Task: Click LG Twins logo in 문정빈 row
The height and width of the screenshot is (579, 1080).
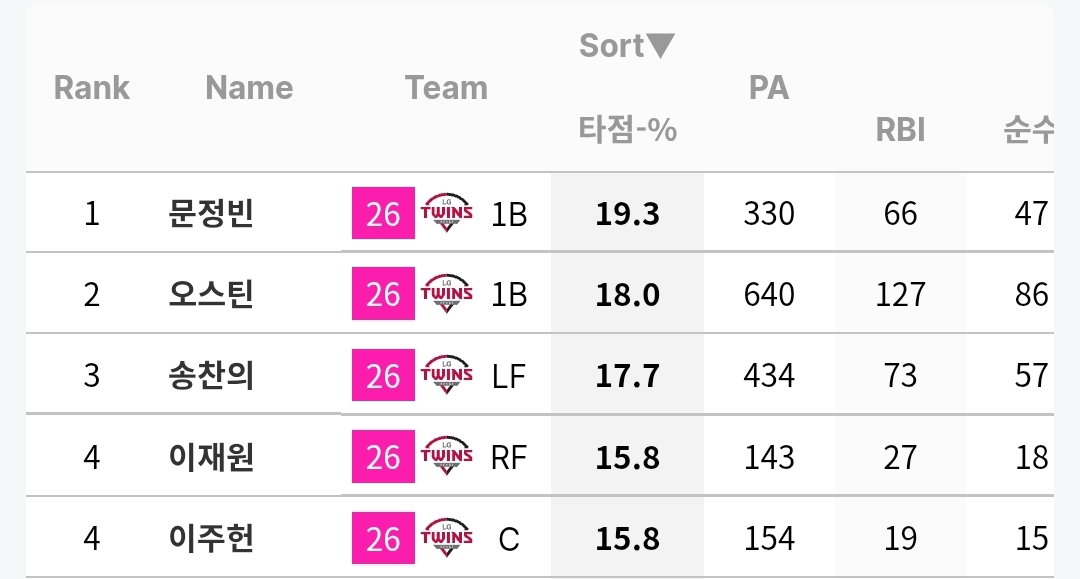Action: [x=446, y=213]
